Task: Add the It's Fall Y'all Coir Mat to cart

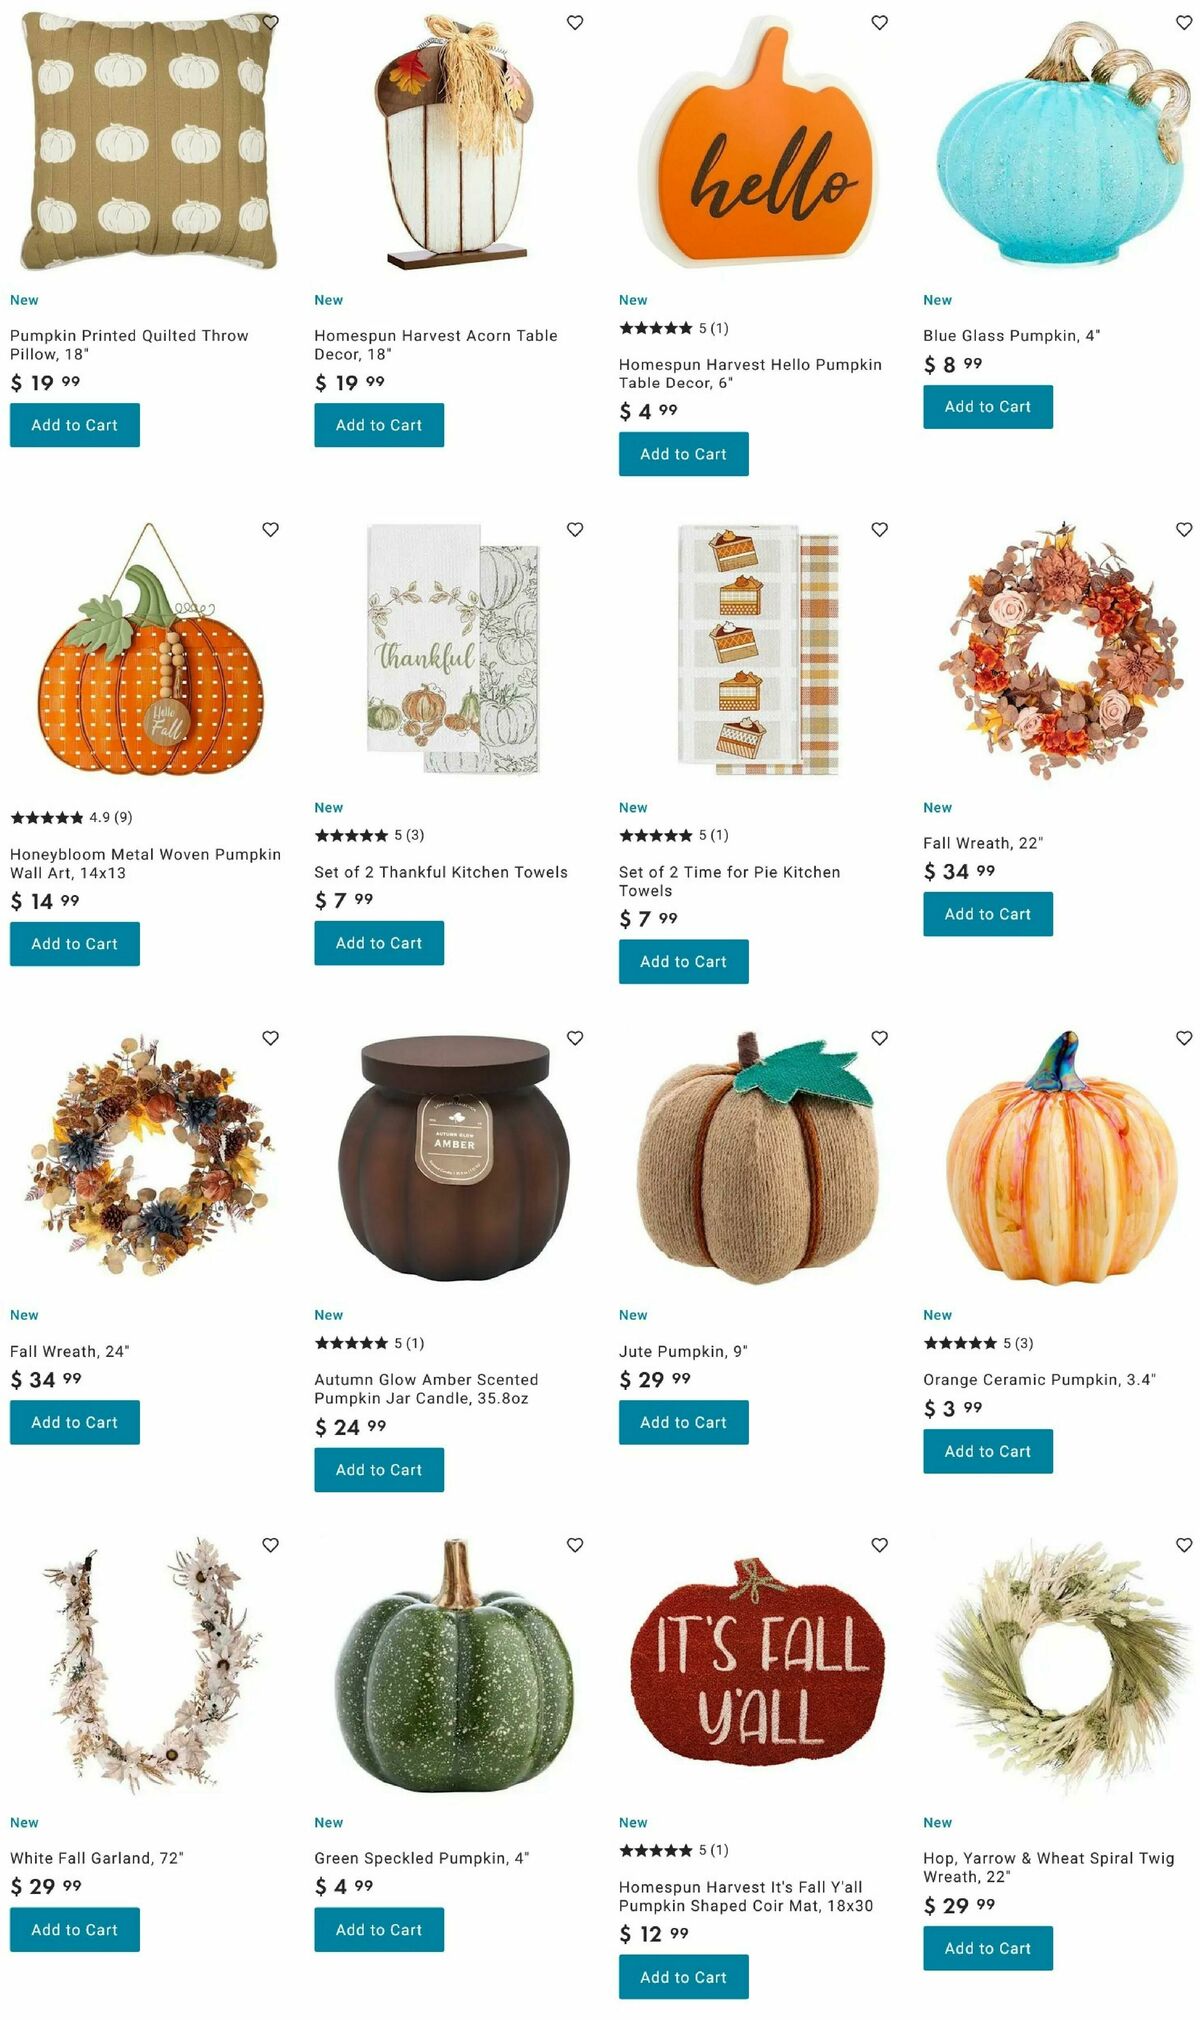Action: pos(684,1977)
